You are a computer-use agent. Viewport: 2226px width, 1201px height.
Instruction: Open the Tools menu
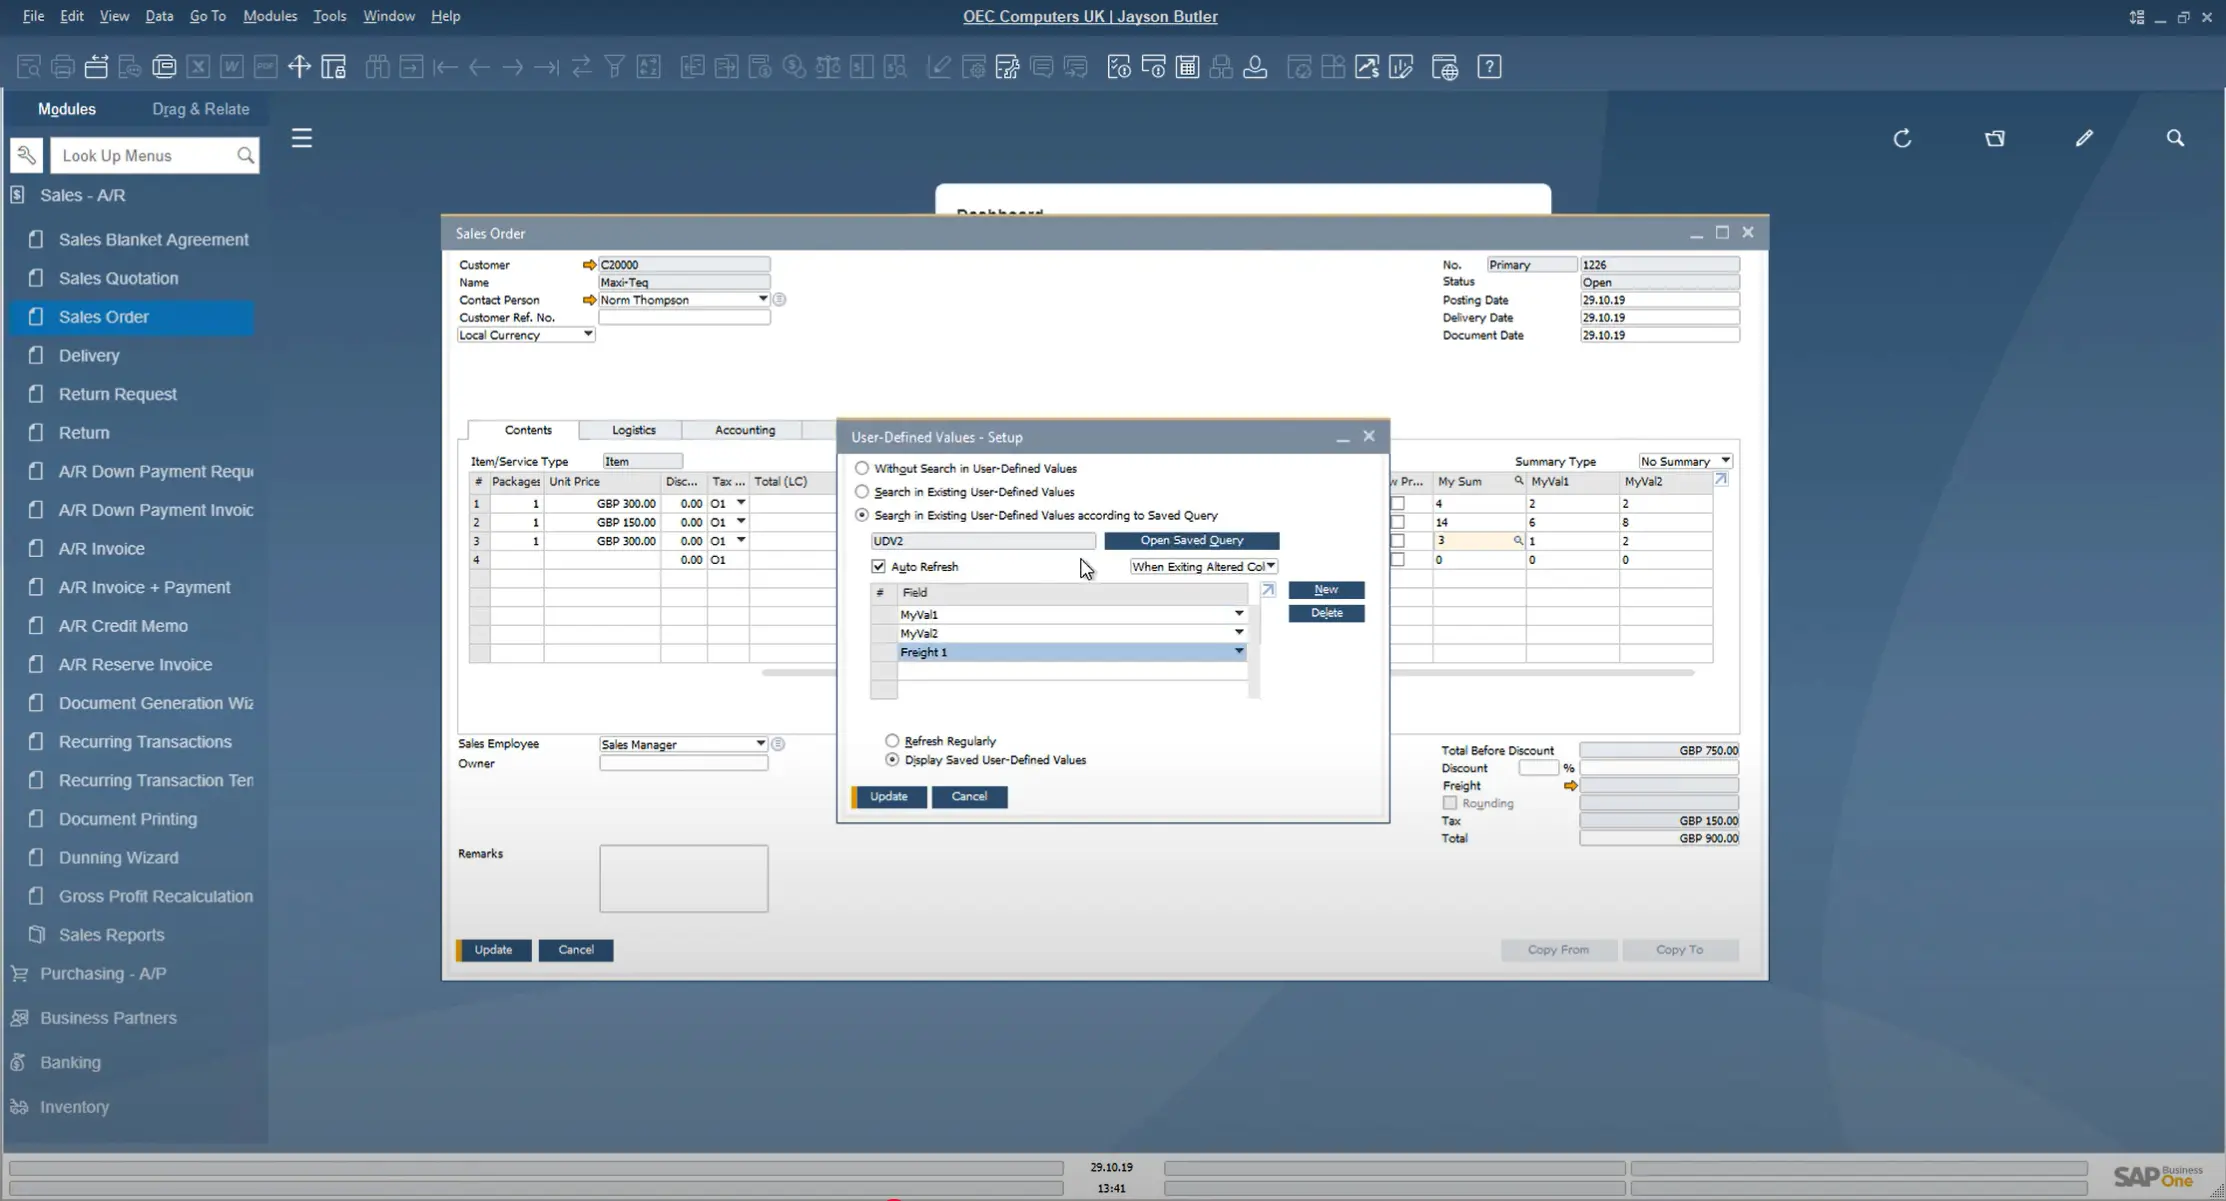click(329, 16)
